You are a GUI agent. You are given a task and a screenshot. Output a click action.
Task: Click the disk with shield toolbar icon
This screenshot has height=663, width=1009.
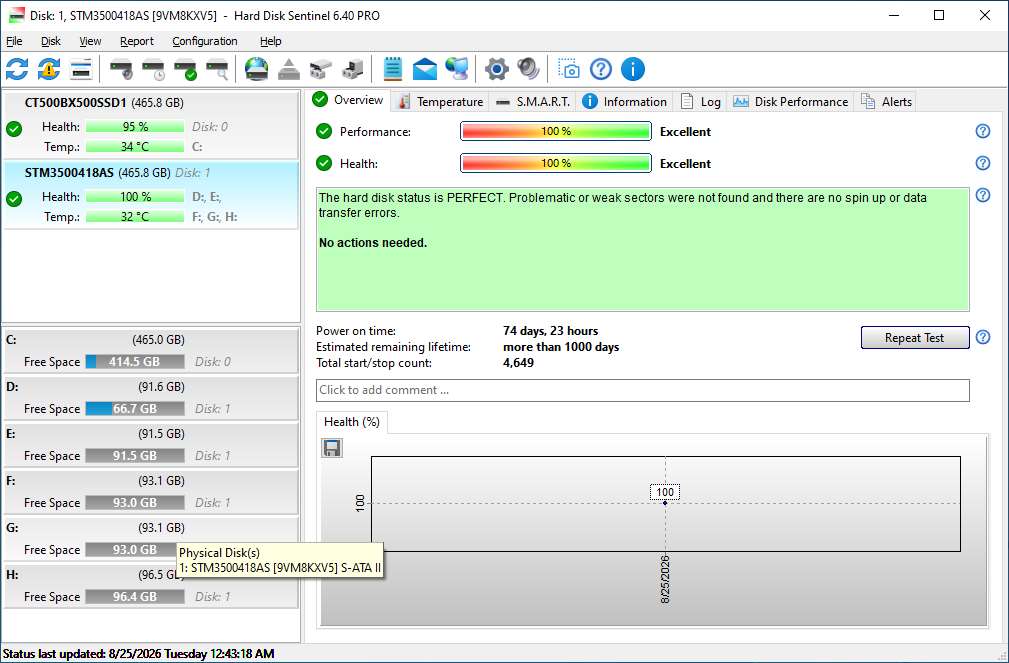121,69
